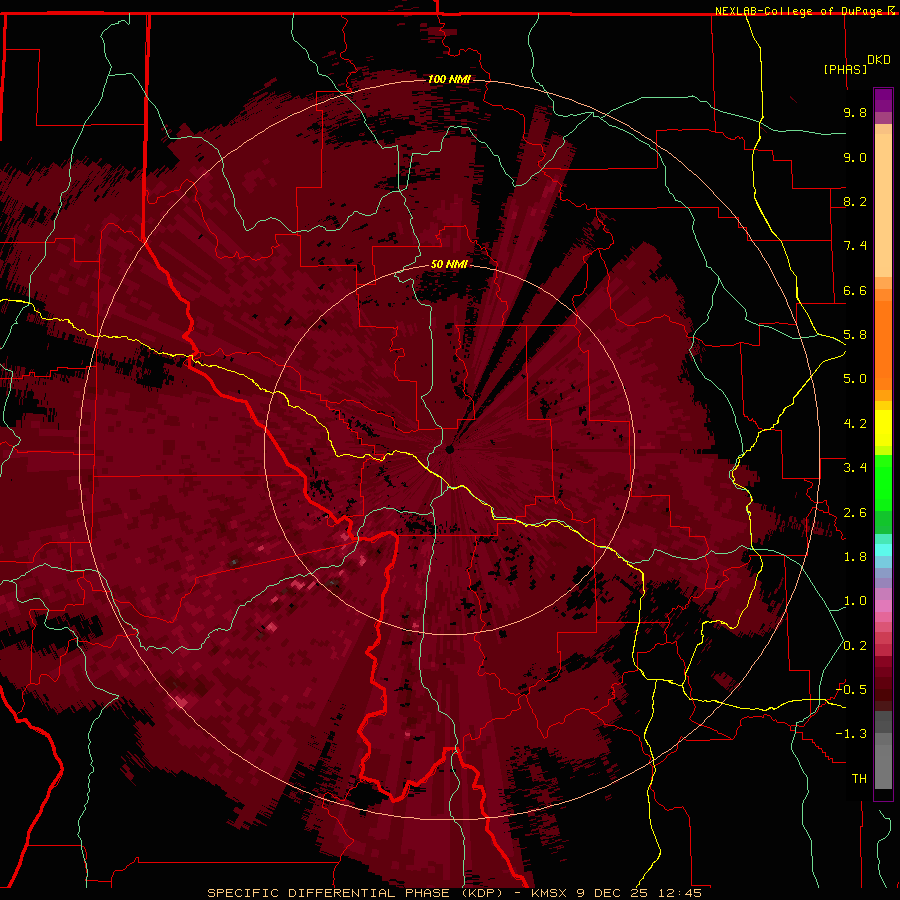Click the KMSX station identifier in caption
This screenshot has height=900, width=900.
pyautogui.click(x=549, y=893)
